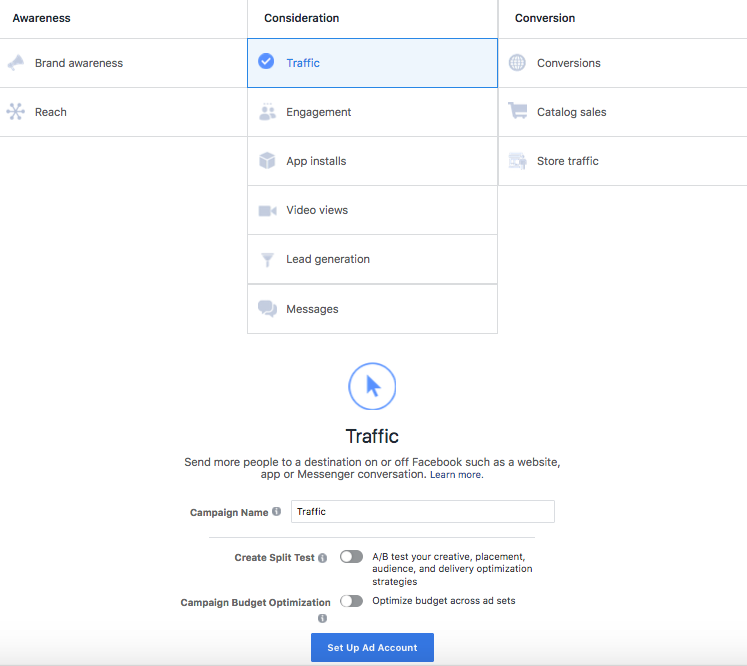The image size is (747, 666).
Task: Click the Reach snowflake icon
Action: 16,112
